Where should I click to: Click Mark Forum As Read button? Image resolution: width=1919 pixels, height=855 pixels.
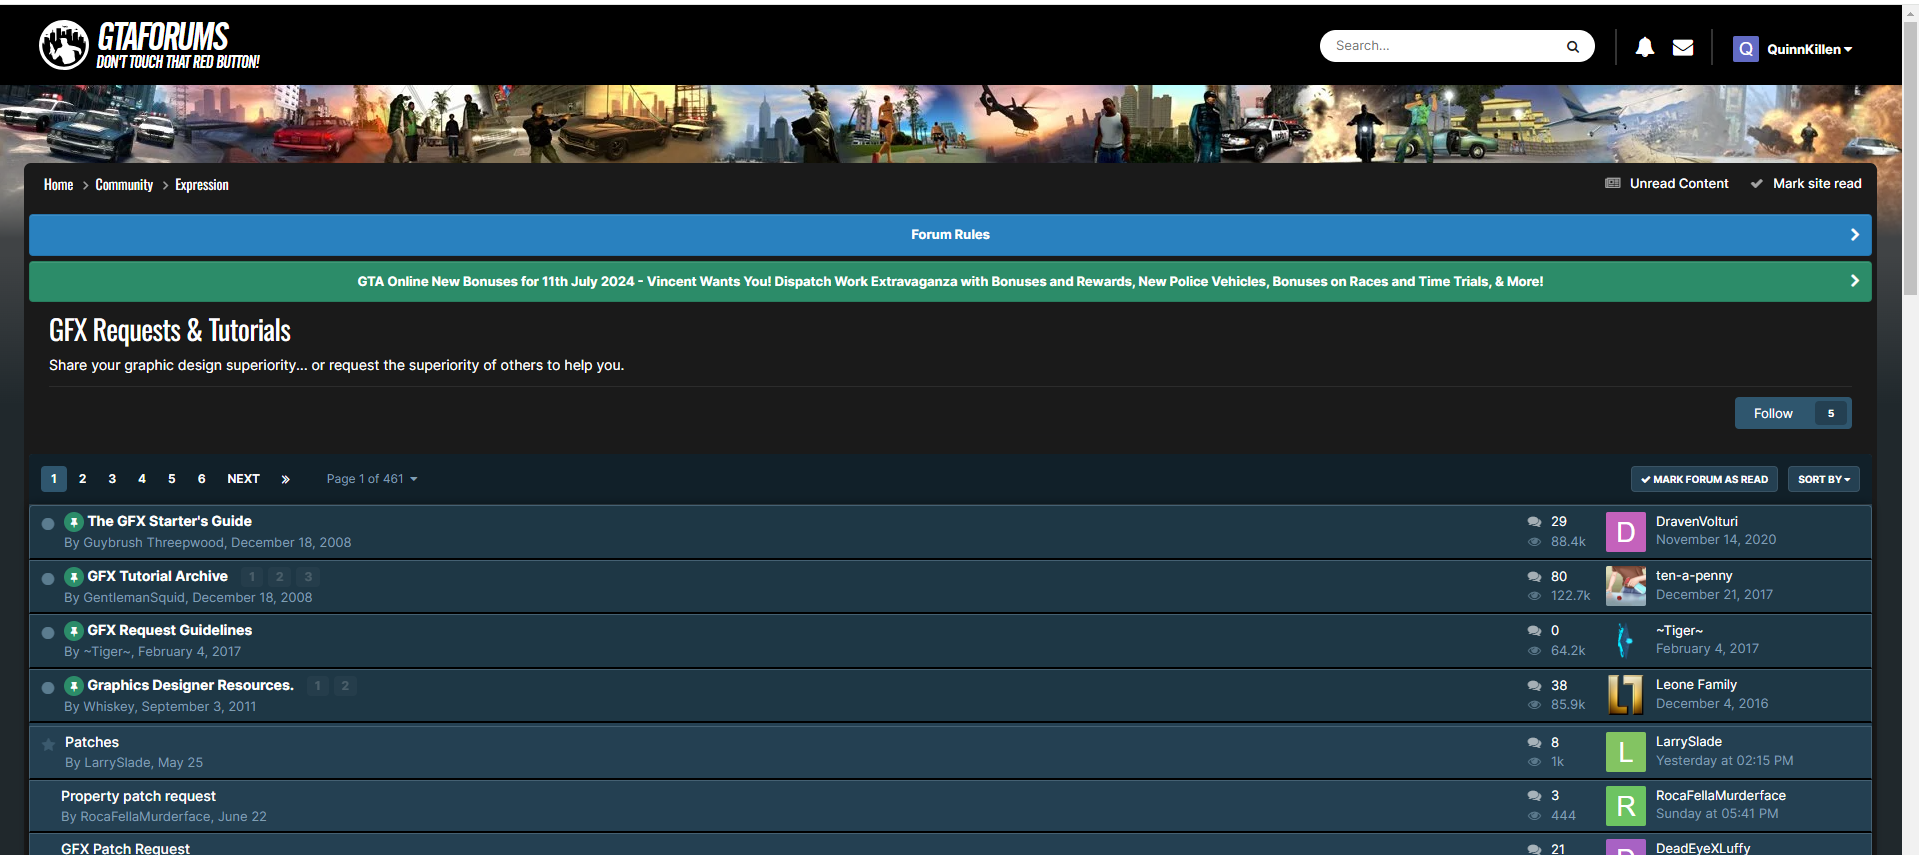point(1704,479)
